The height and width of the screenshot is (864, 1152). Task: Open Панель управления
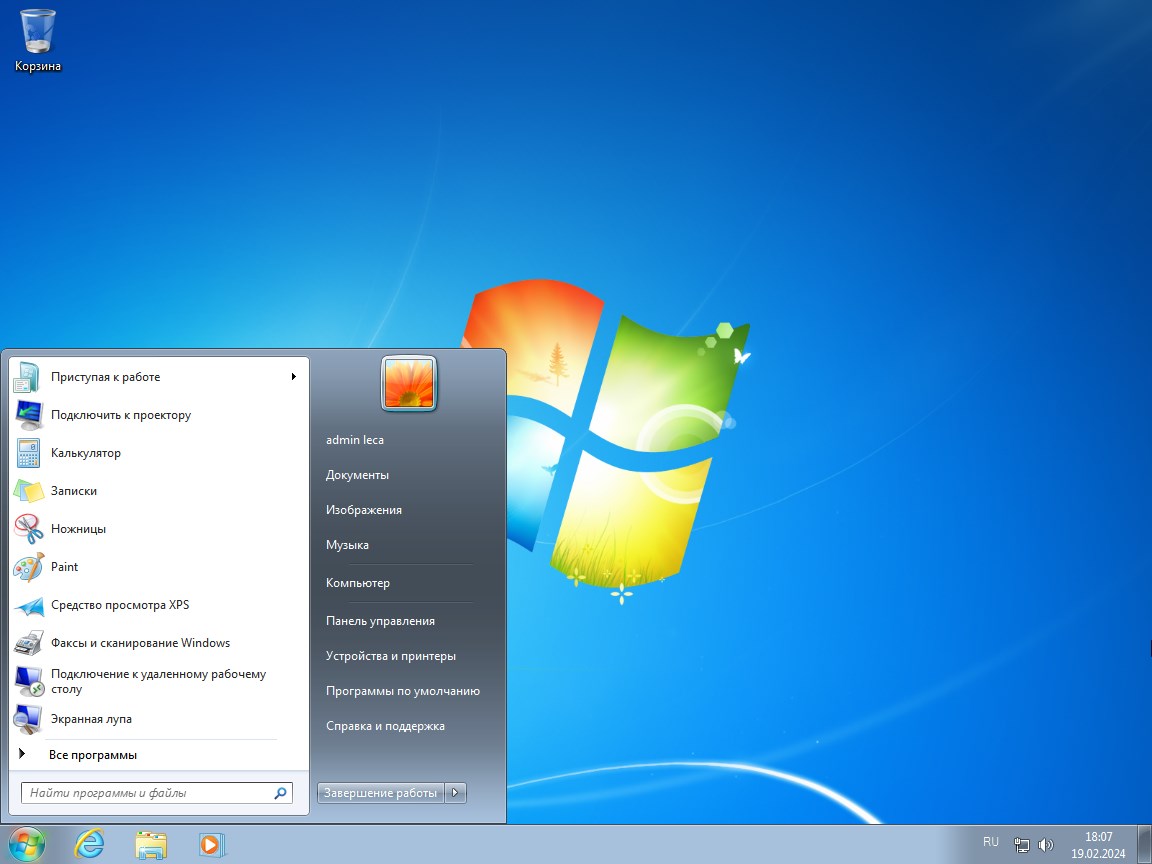pyautogui.click(x=381, y=622)
